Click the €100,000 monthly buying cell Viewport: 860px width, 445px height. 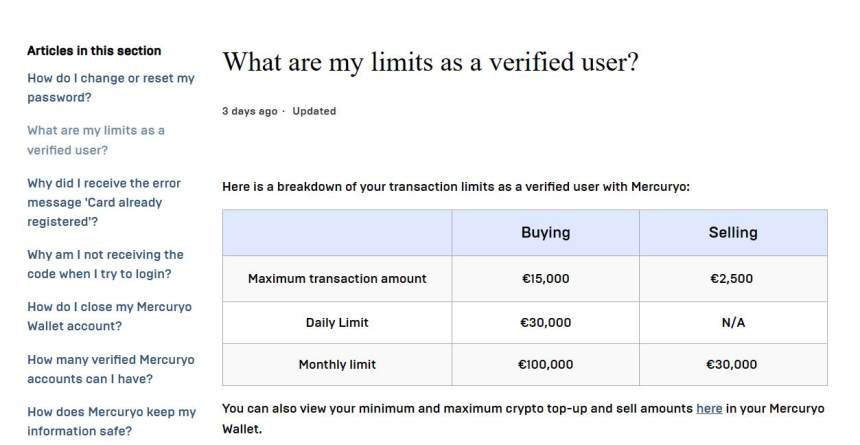pyautogui.click(x=545, y=365)
